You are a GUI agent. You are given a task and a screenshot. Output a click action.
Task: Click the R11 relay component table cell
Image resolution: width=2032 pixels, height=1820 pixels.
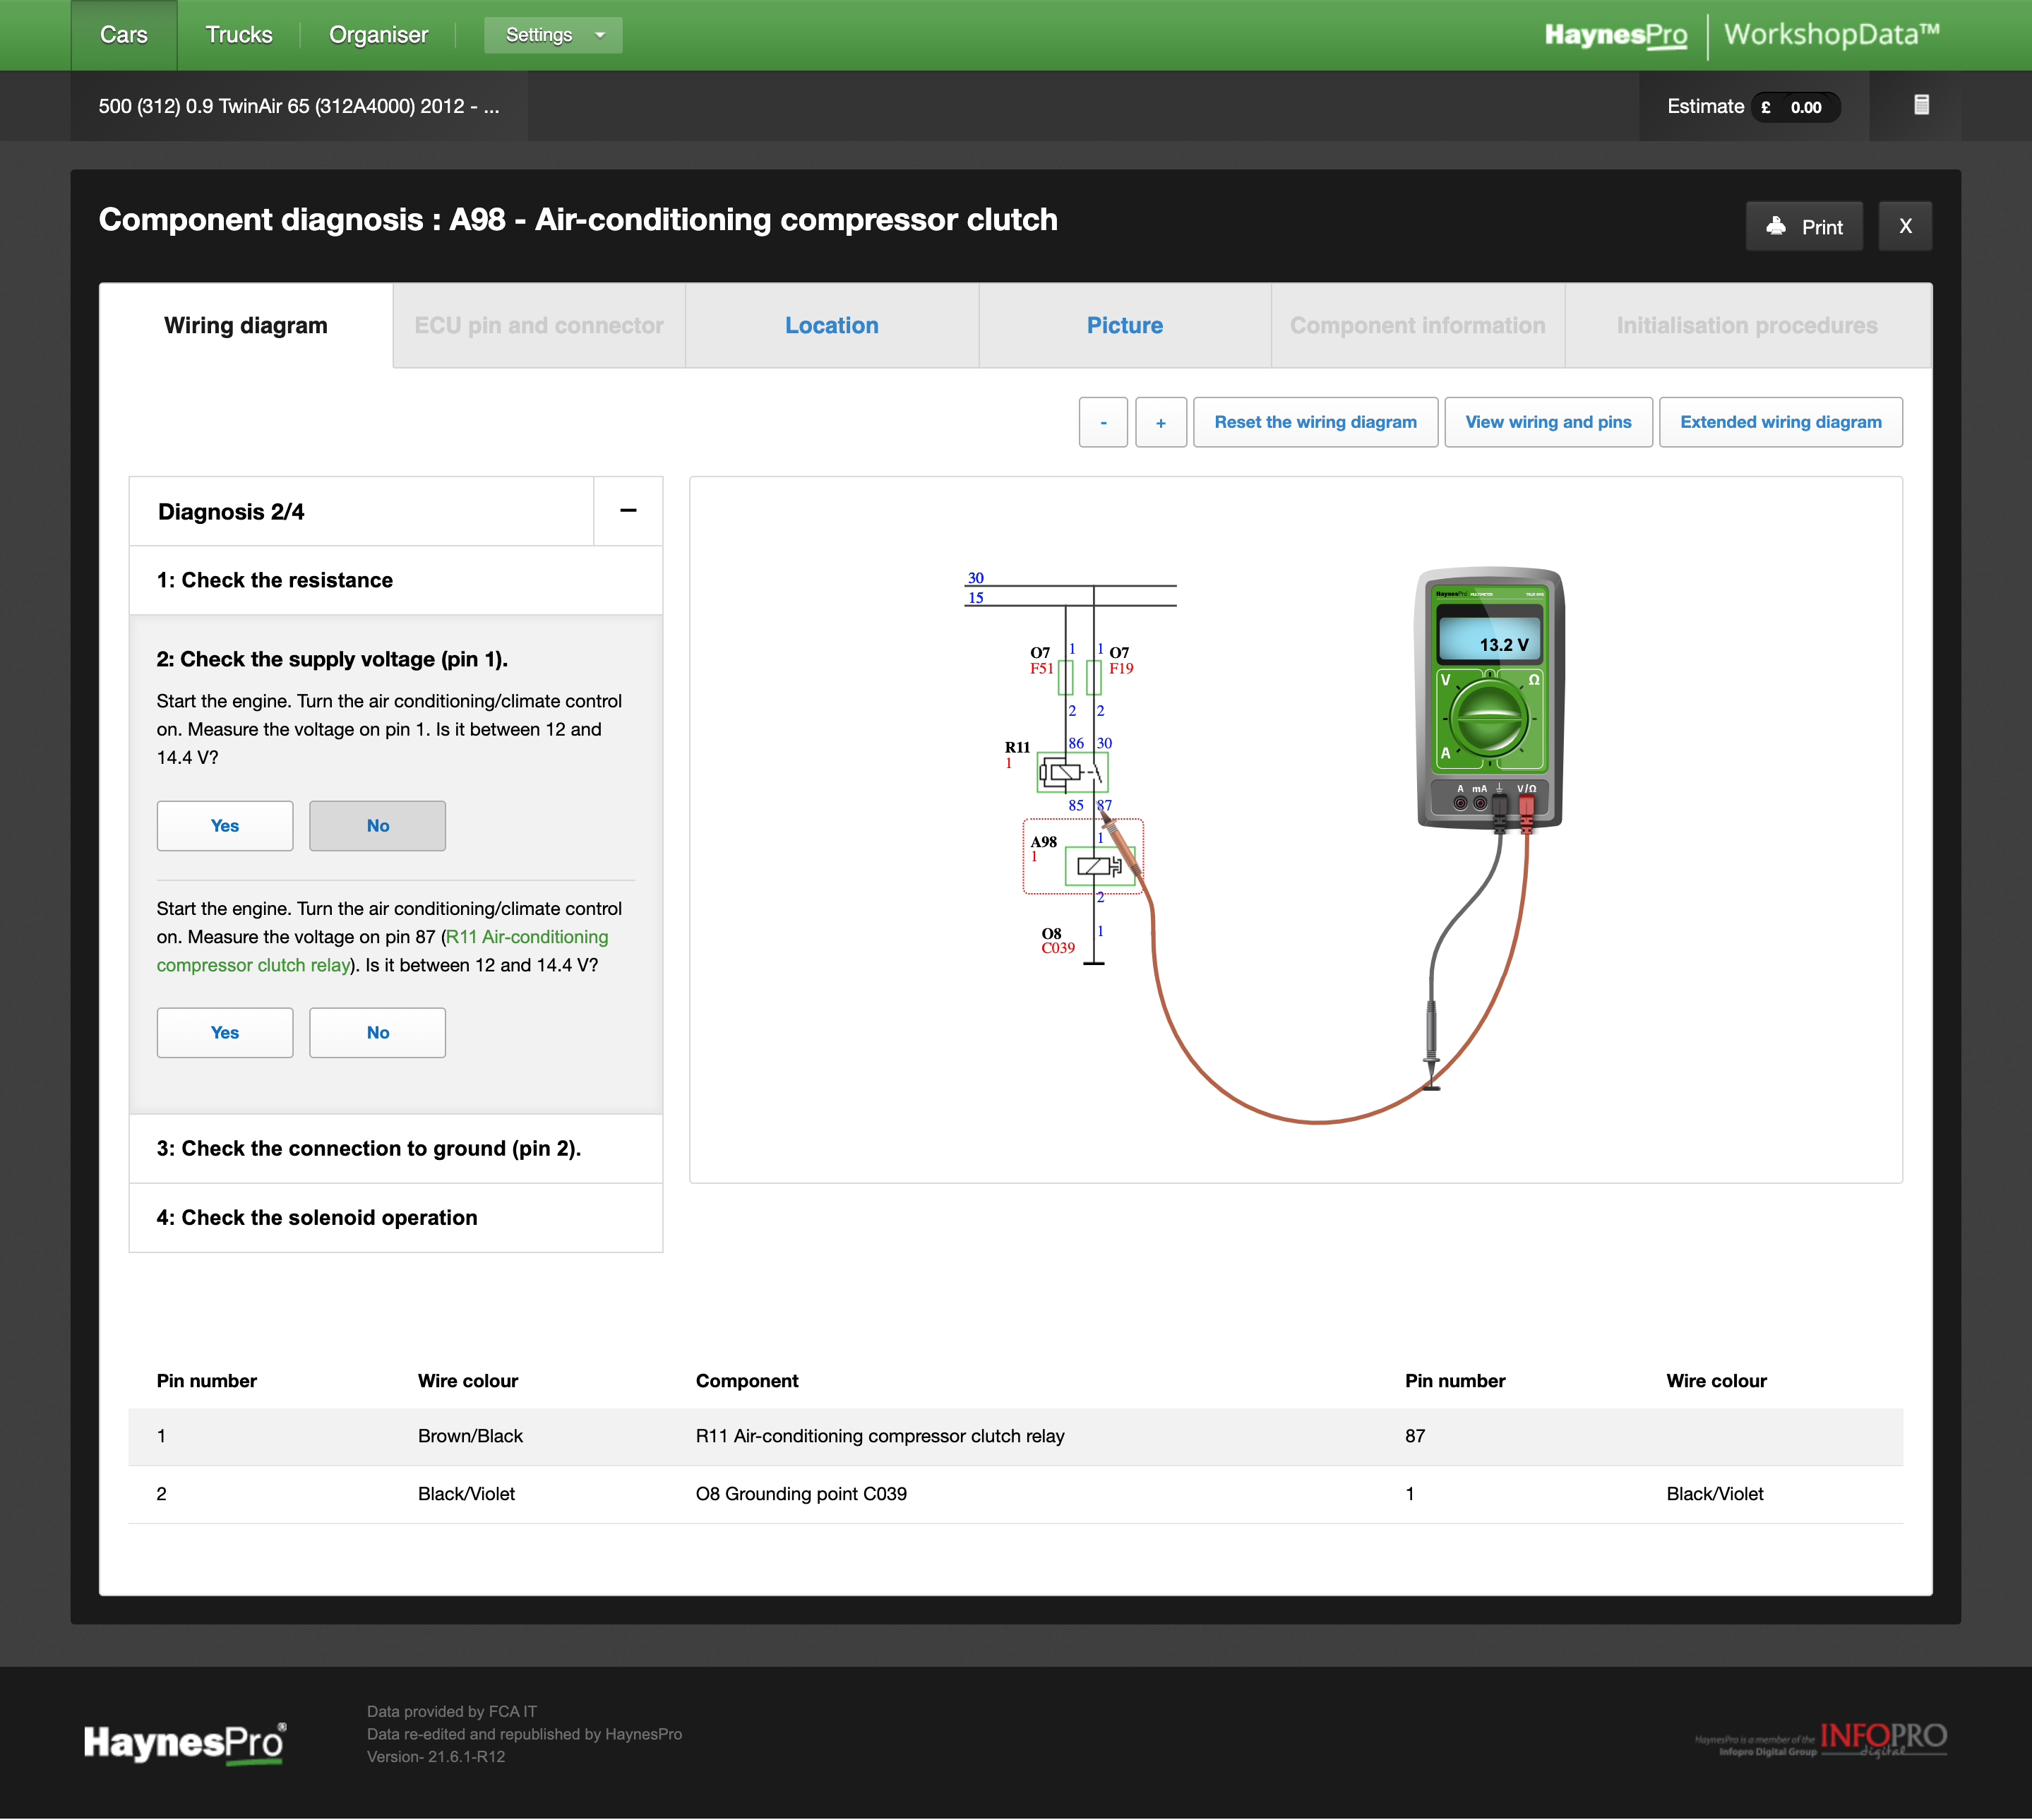880,1436
